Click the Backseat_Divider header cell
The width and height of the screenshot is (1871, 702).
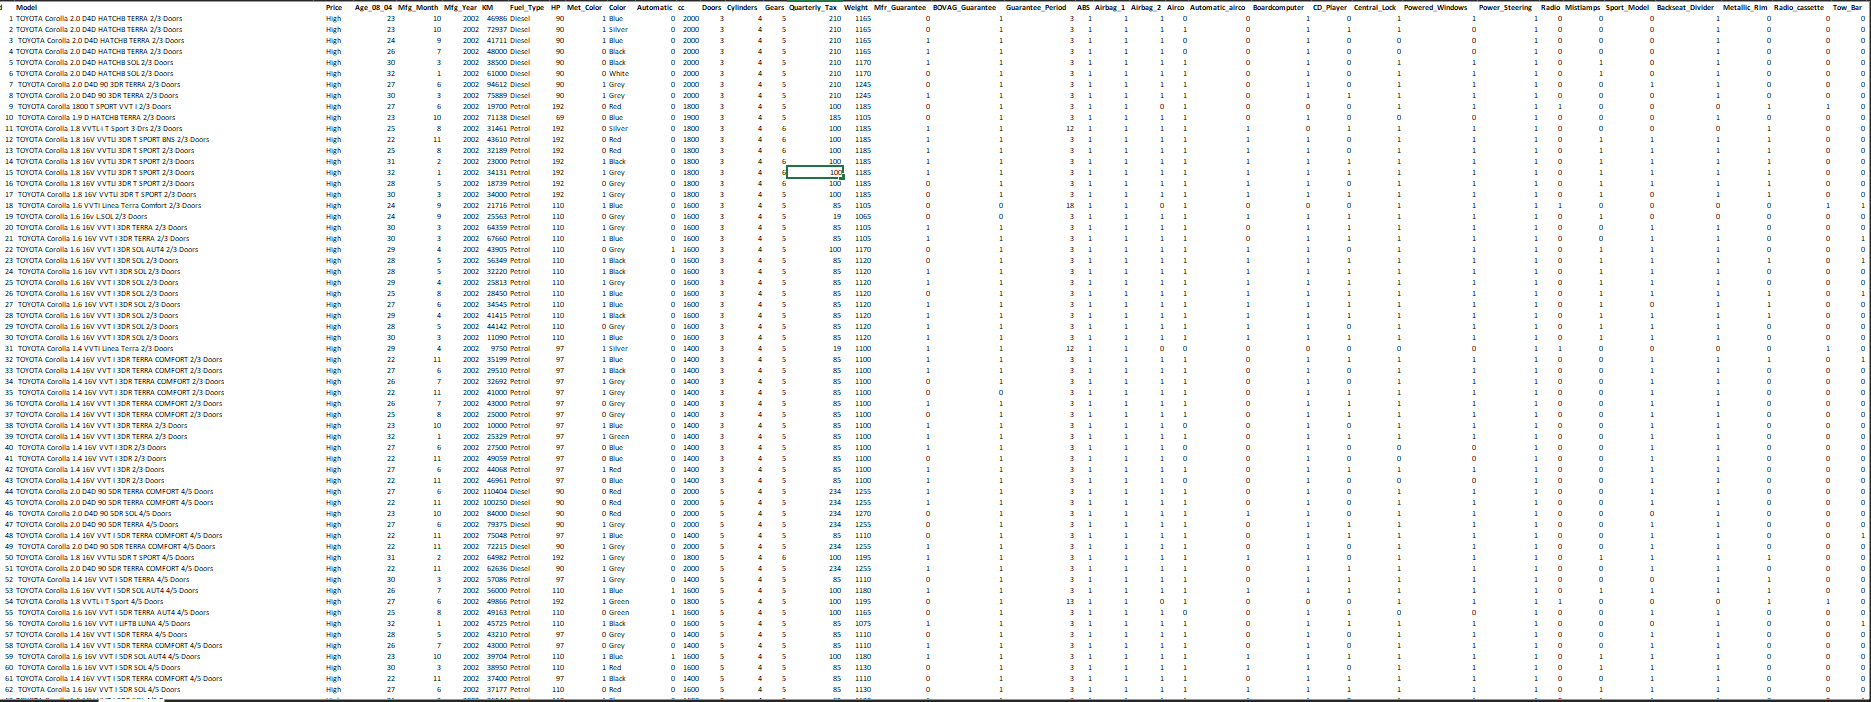(x=1685, y=7)
